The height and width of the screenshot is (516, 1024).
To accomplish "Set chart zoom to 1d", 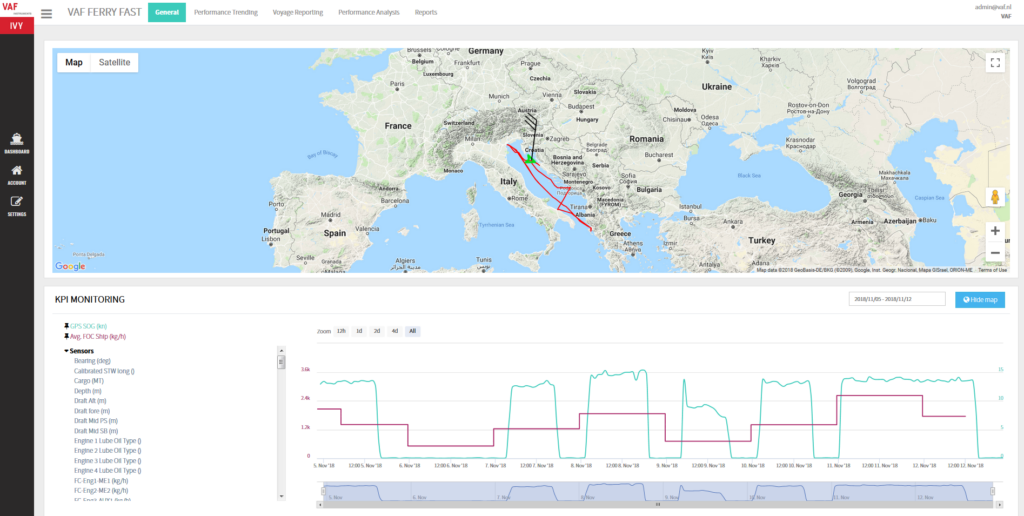I will (359, 330).
